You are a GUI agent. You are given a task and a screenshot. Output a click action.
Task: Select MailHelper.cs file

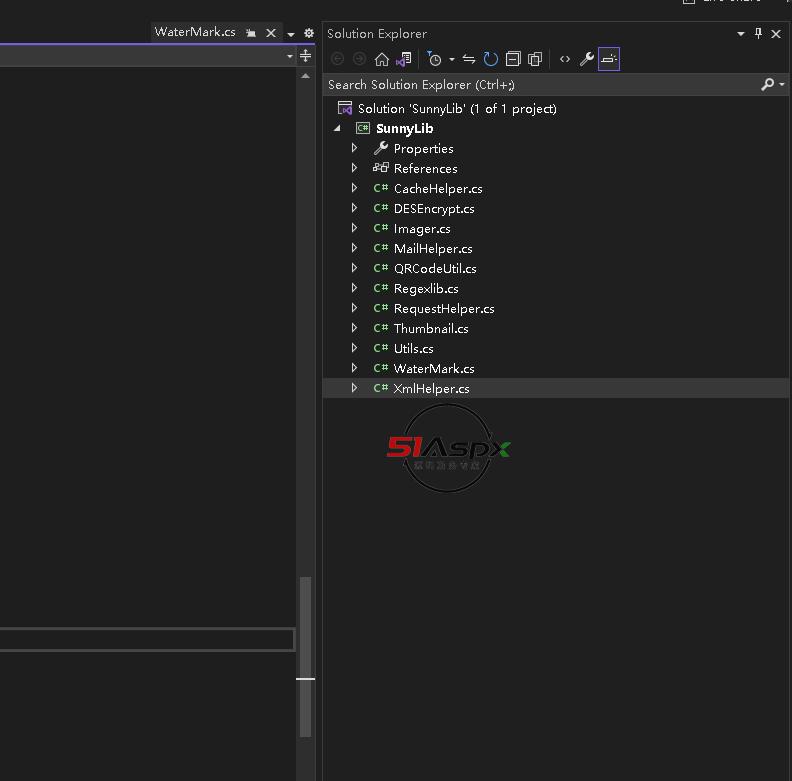[x=433, y=249]
